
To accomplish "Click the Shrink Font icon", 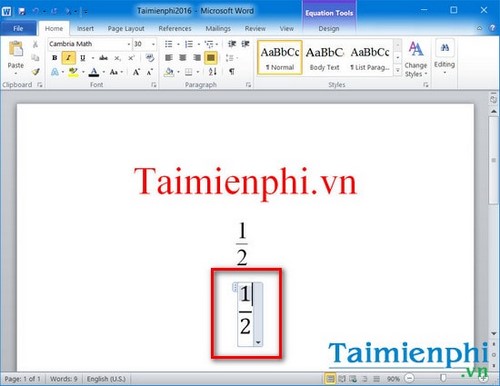I will point(150,72).
